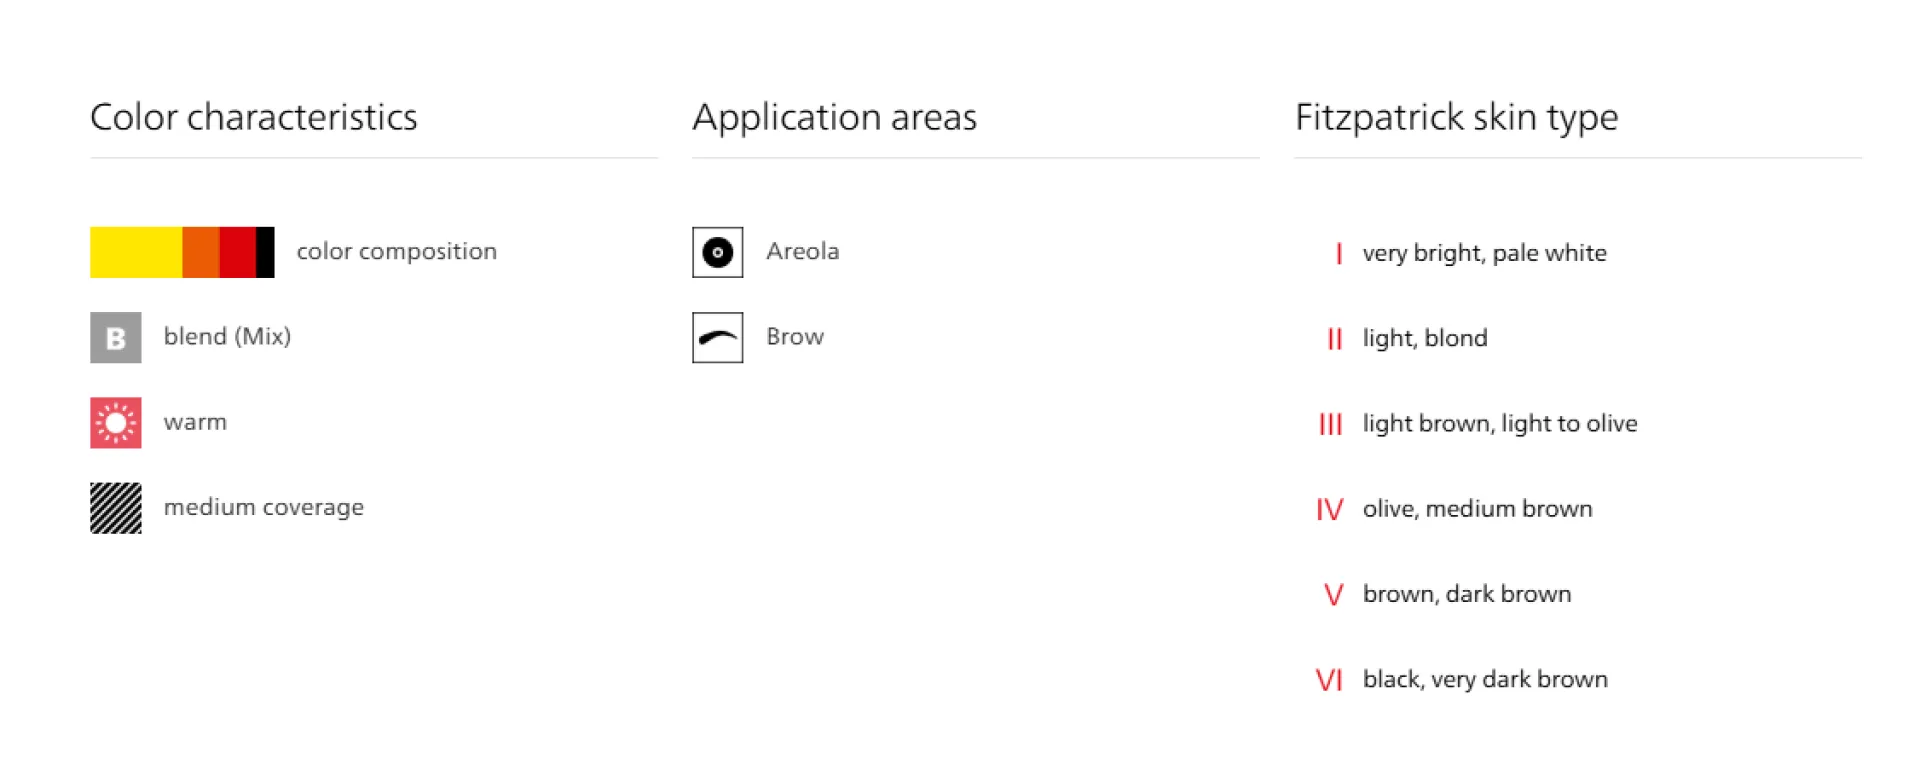Click the 'light, blond' skin type text
This screenshot has width=1920, height=764.
[x=1425, y=338]
